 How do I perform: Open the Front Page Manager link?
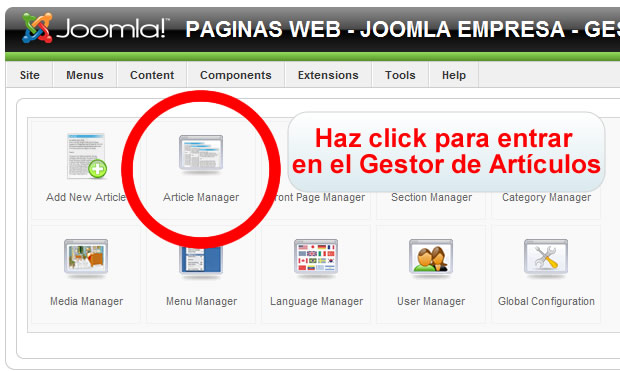pyautogui.click(x=319, y=197)
